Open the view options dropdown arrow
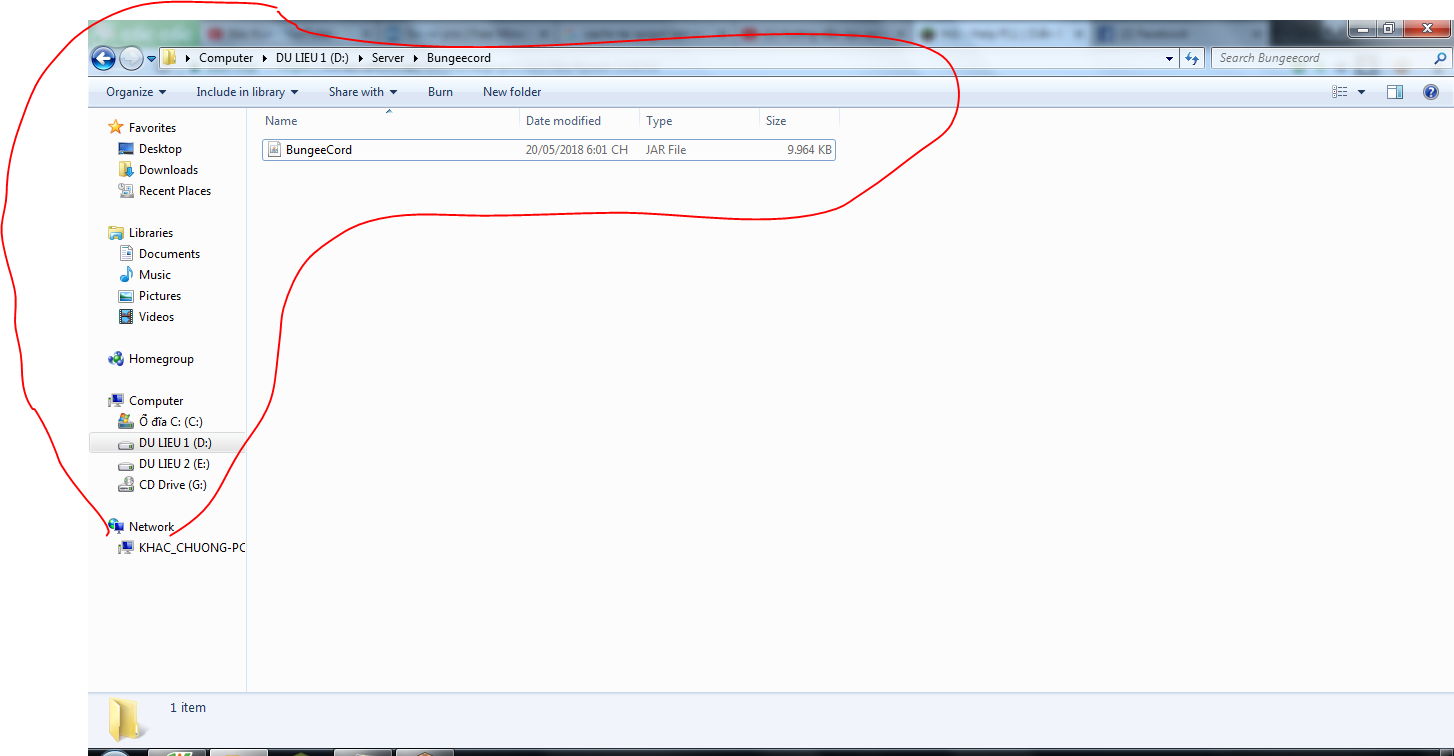 click(1361, 92)
